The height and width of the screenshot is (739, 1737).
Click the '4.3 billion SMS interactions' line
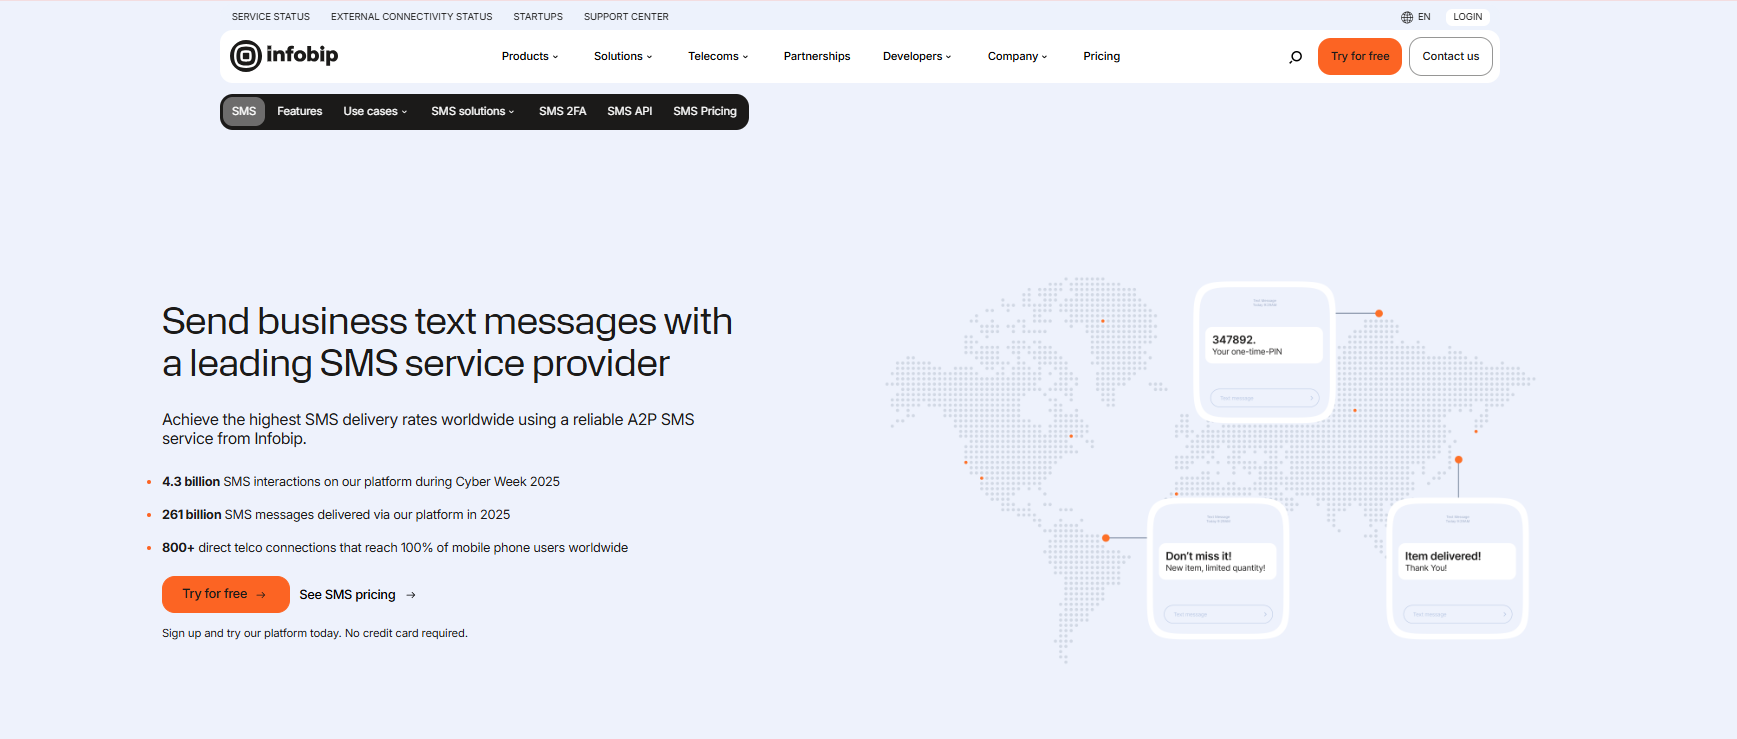click(361, 482)
